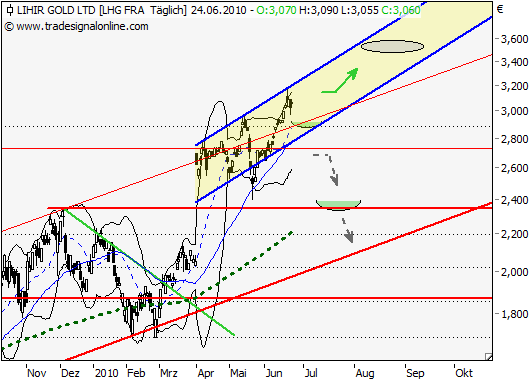Click the 1,800 price axis label

pyautogui.click(x=514, y=314)
